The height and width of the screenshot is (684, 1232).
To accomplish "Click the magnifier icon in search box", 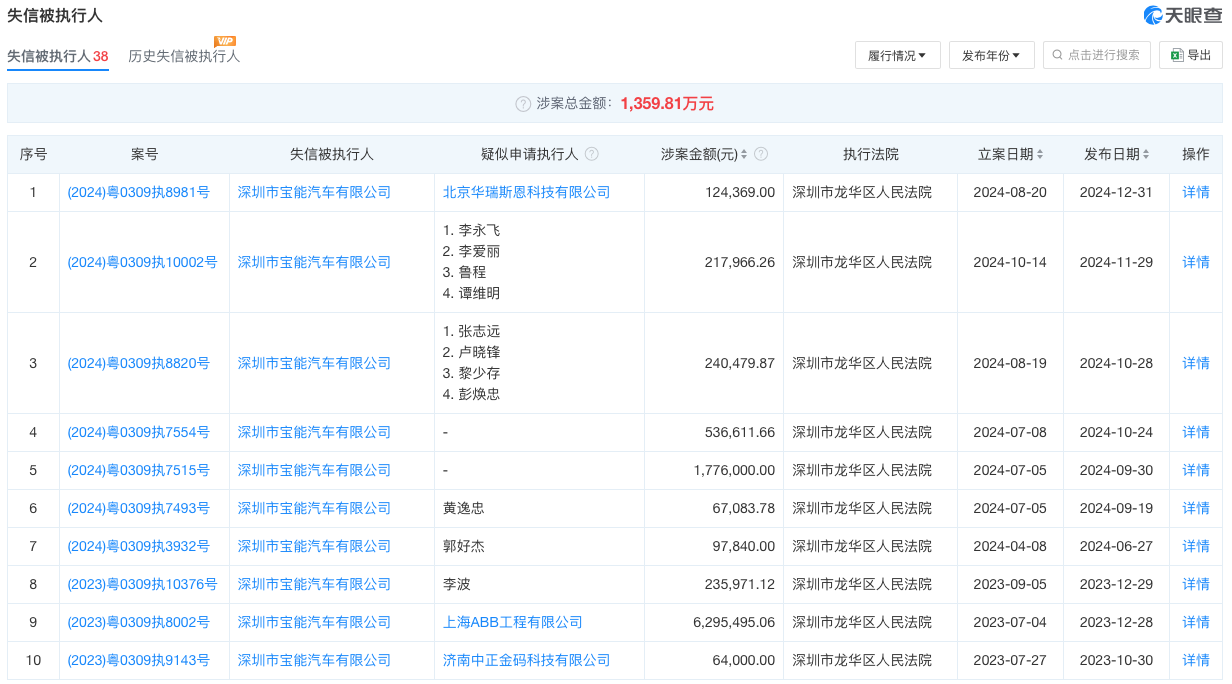I will coord(1057,55).
